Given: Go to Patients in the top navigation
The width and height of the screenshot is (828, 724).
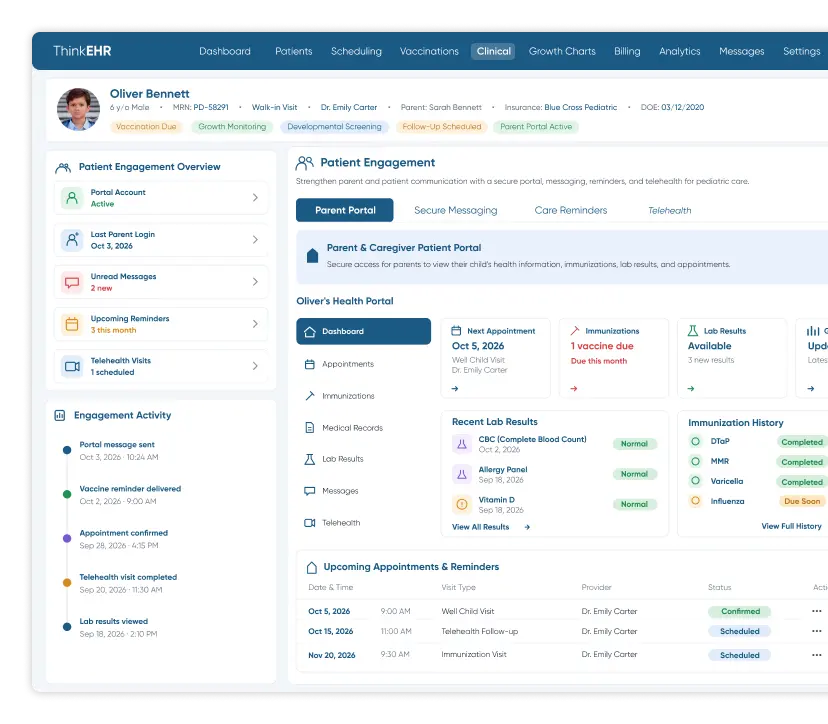Looking at the screenshot, I should 294,51.
